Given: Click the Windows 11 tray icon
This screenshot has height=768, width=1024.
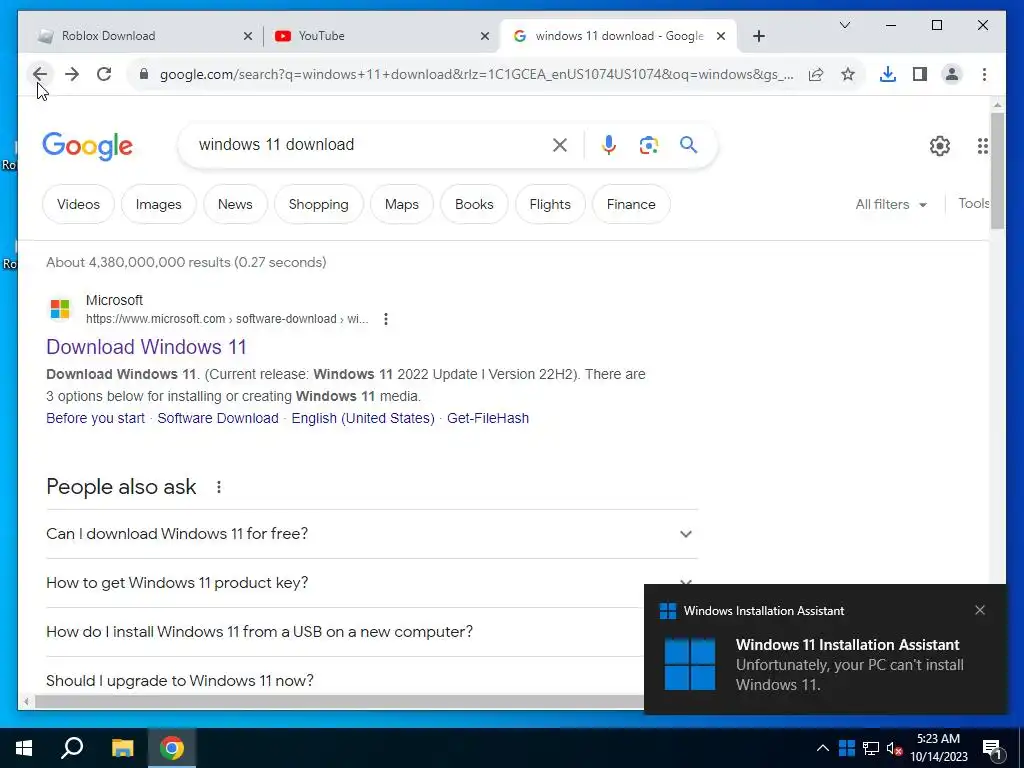Looking at the screenshot, I should (846, 748).
